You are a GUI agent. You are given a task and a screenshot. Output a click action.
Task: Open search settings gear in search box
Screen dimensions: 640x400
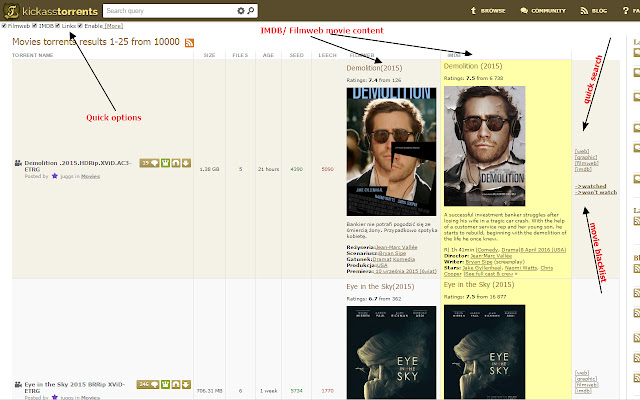tap(241, 11)
